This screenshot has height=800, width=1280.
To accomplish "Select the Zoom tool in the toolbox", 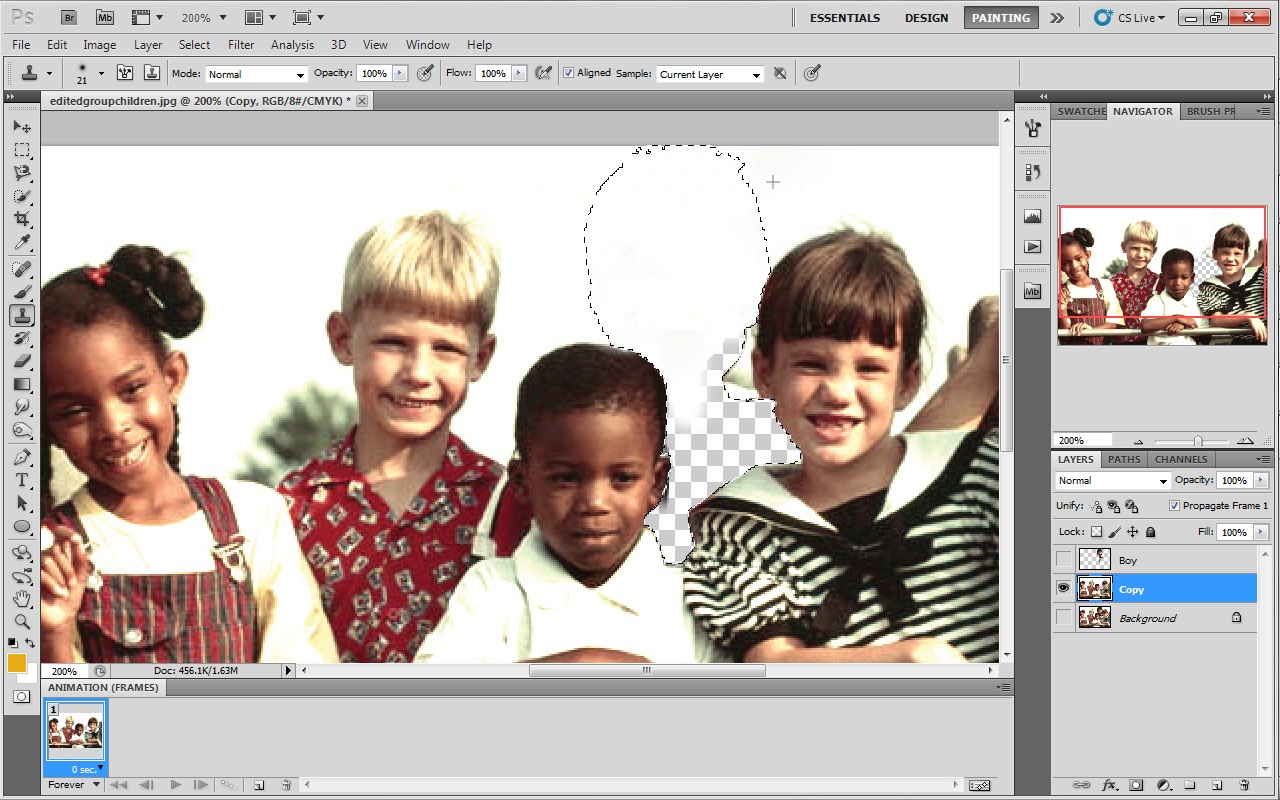I will click(22, 622).
